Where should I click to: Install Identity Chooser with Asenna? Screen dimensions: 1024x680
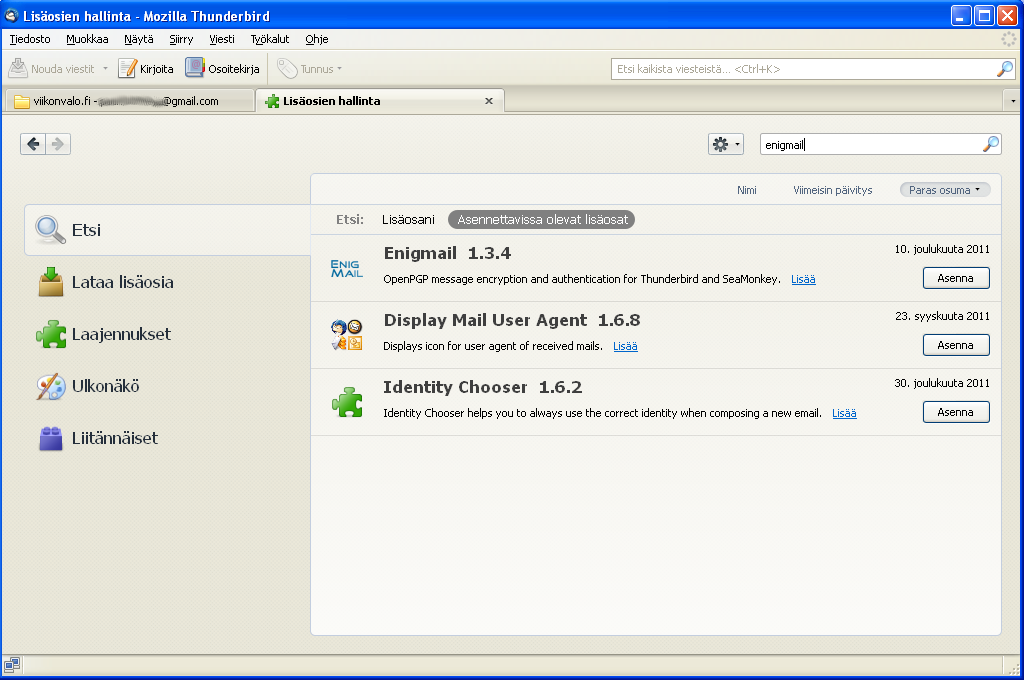tap(956, 412)
